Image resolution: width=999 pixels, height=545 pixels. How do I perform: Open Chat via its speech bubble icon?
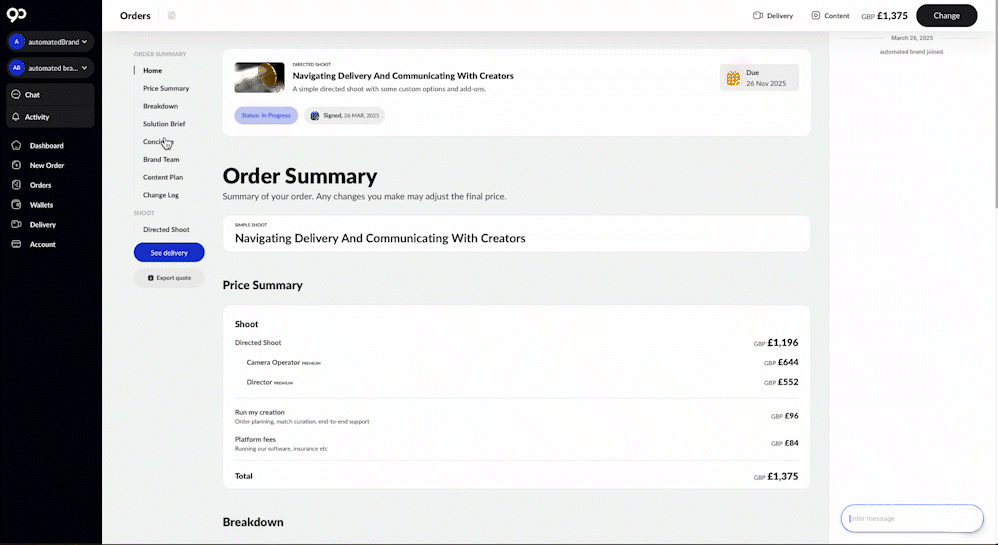tap(16, 95)
